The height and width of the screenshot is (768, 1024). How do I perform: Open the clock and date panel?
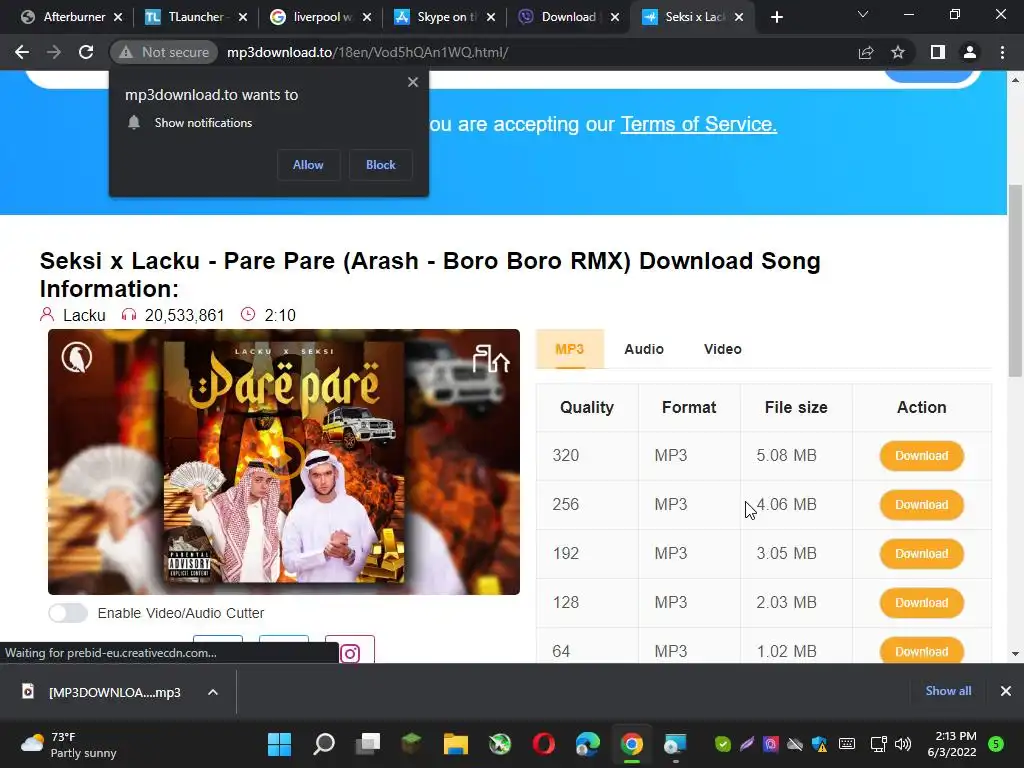point(952,744)
